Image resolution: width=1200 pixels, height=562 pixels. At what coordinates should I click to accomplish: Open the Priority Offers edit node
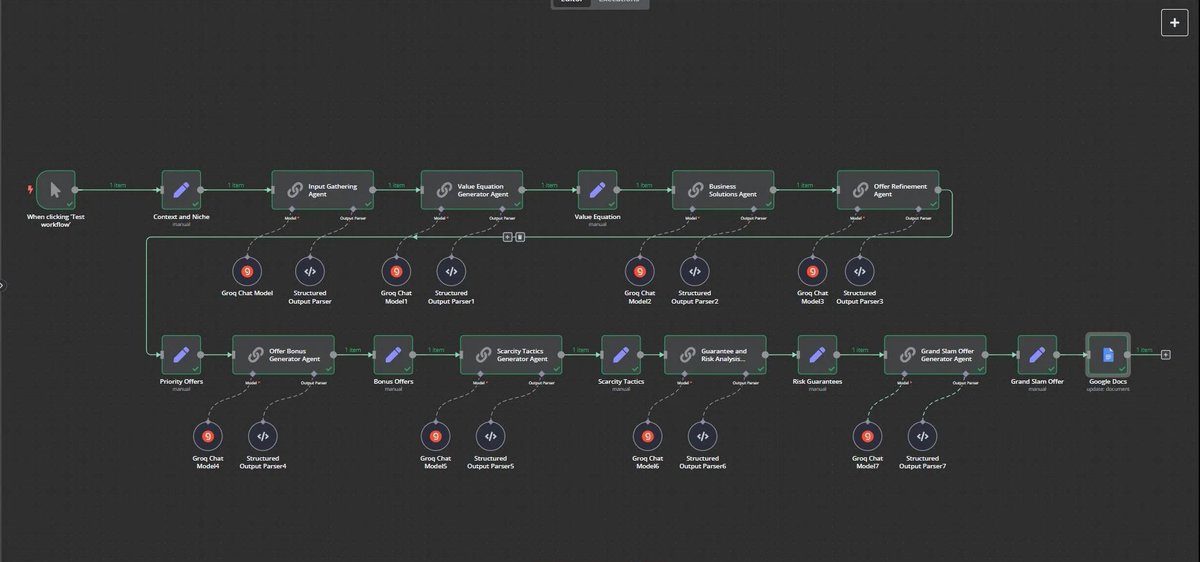[181, 354]
